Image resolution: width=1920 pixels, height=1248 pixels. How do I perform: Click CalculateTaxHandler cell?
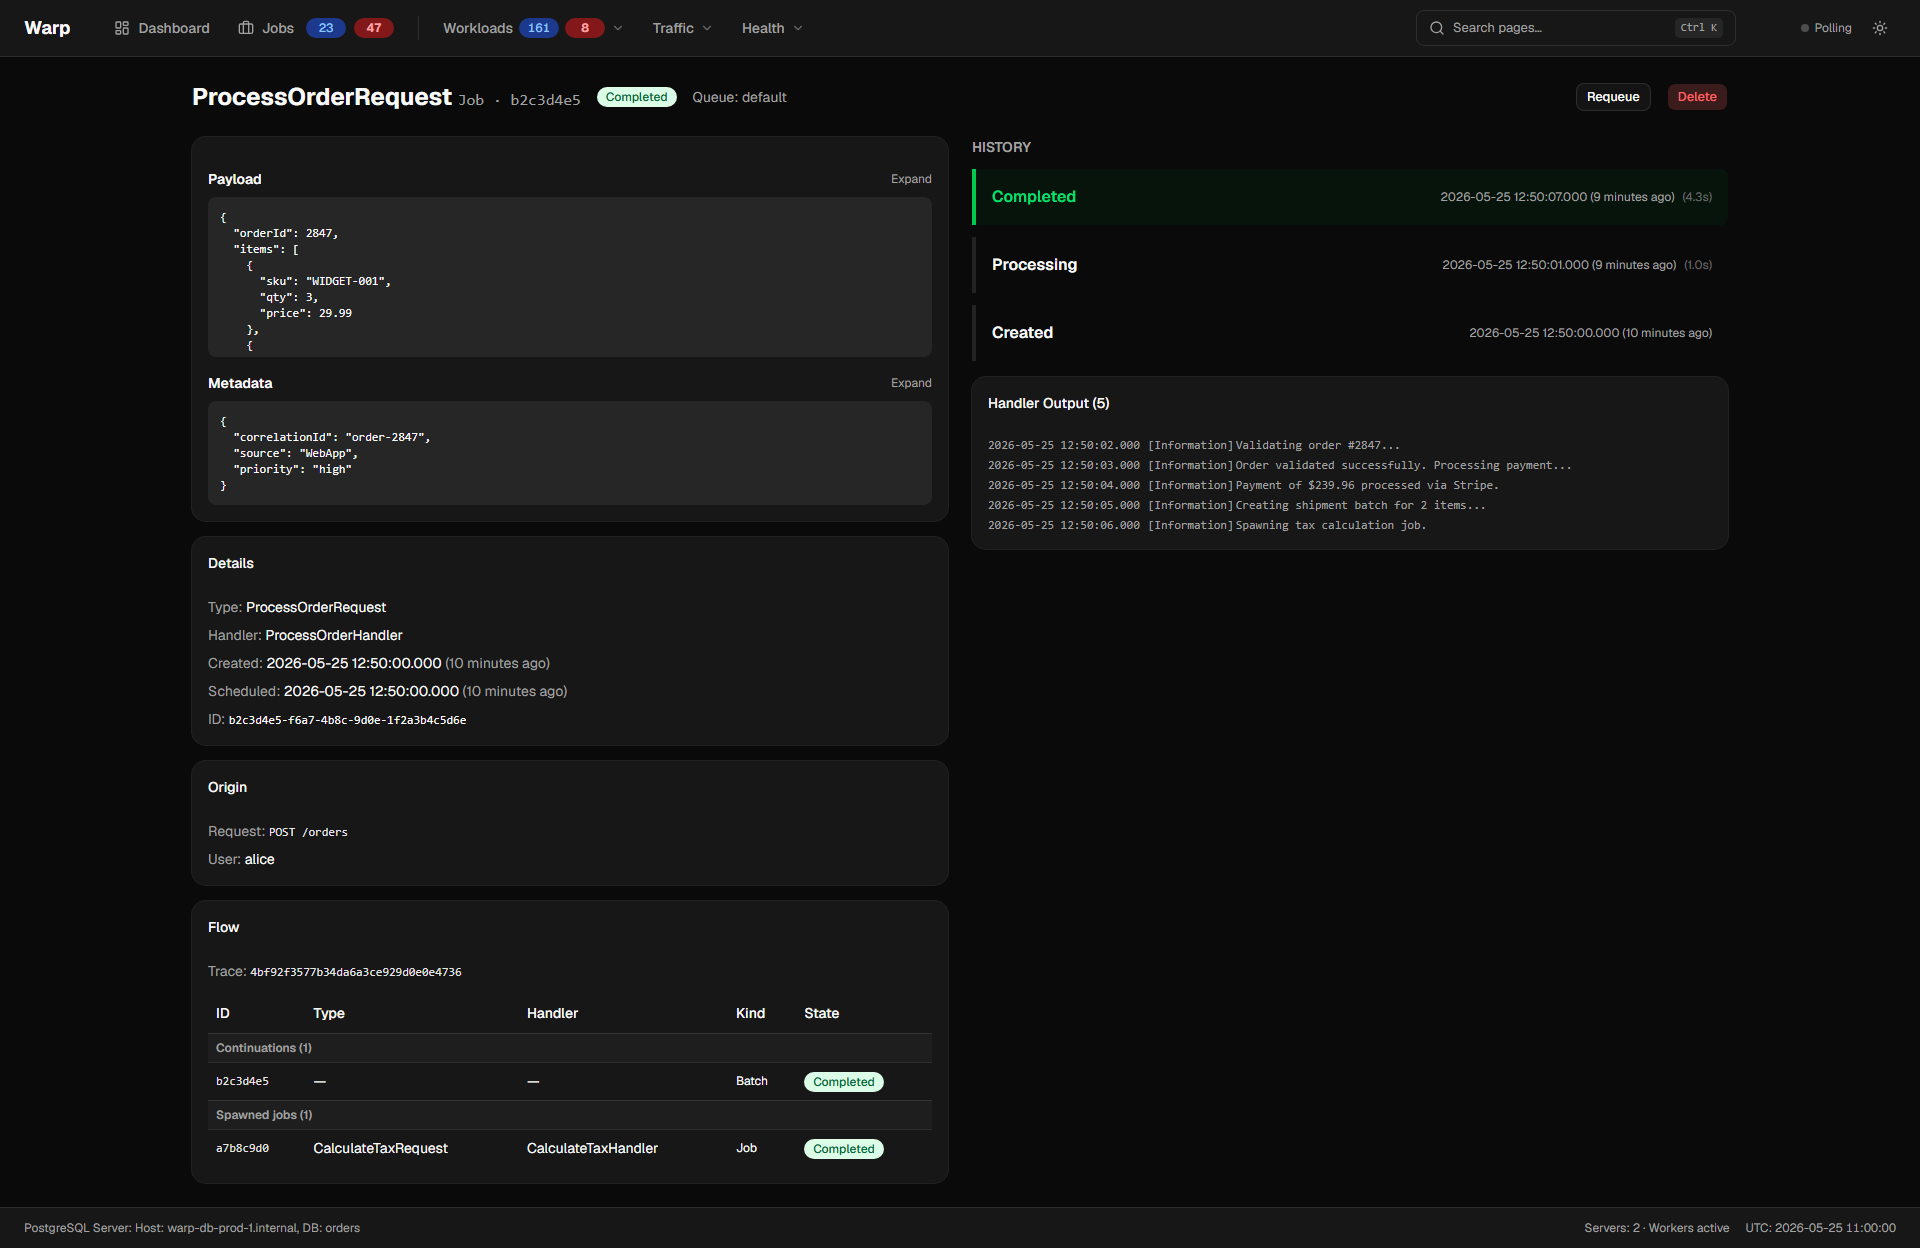click(x=592, y=1148)
